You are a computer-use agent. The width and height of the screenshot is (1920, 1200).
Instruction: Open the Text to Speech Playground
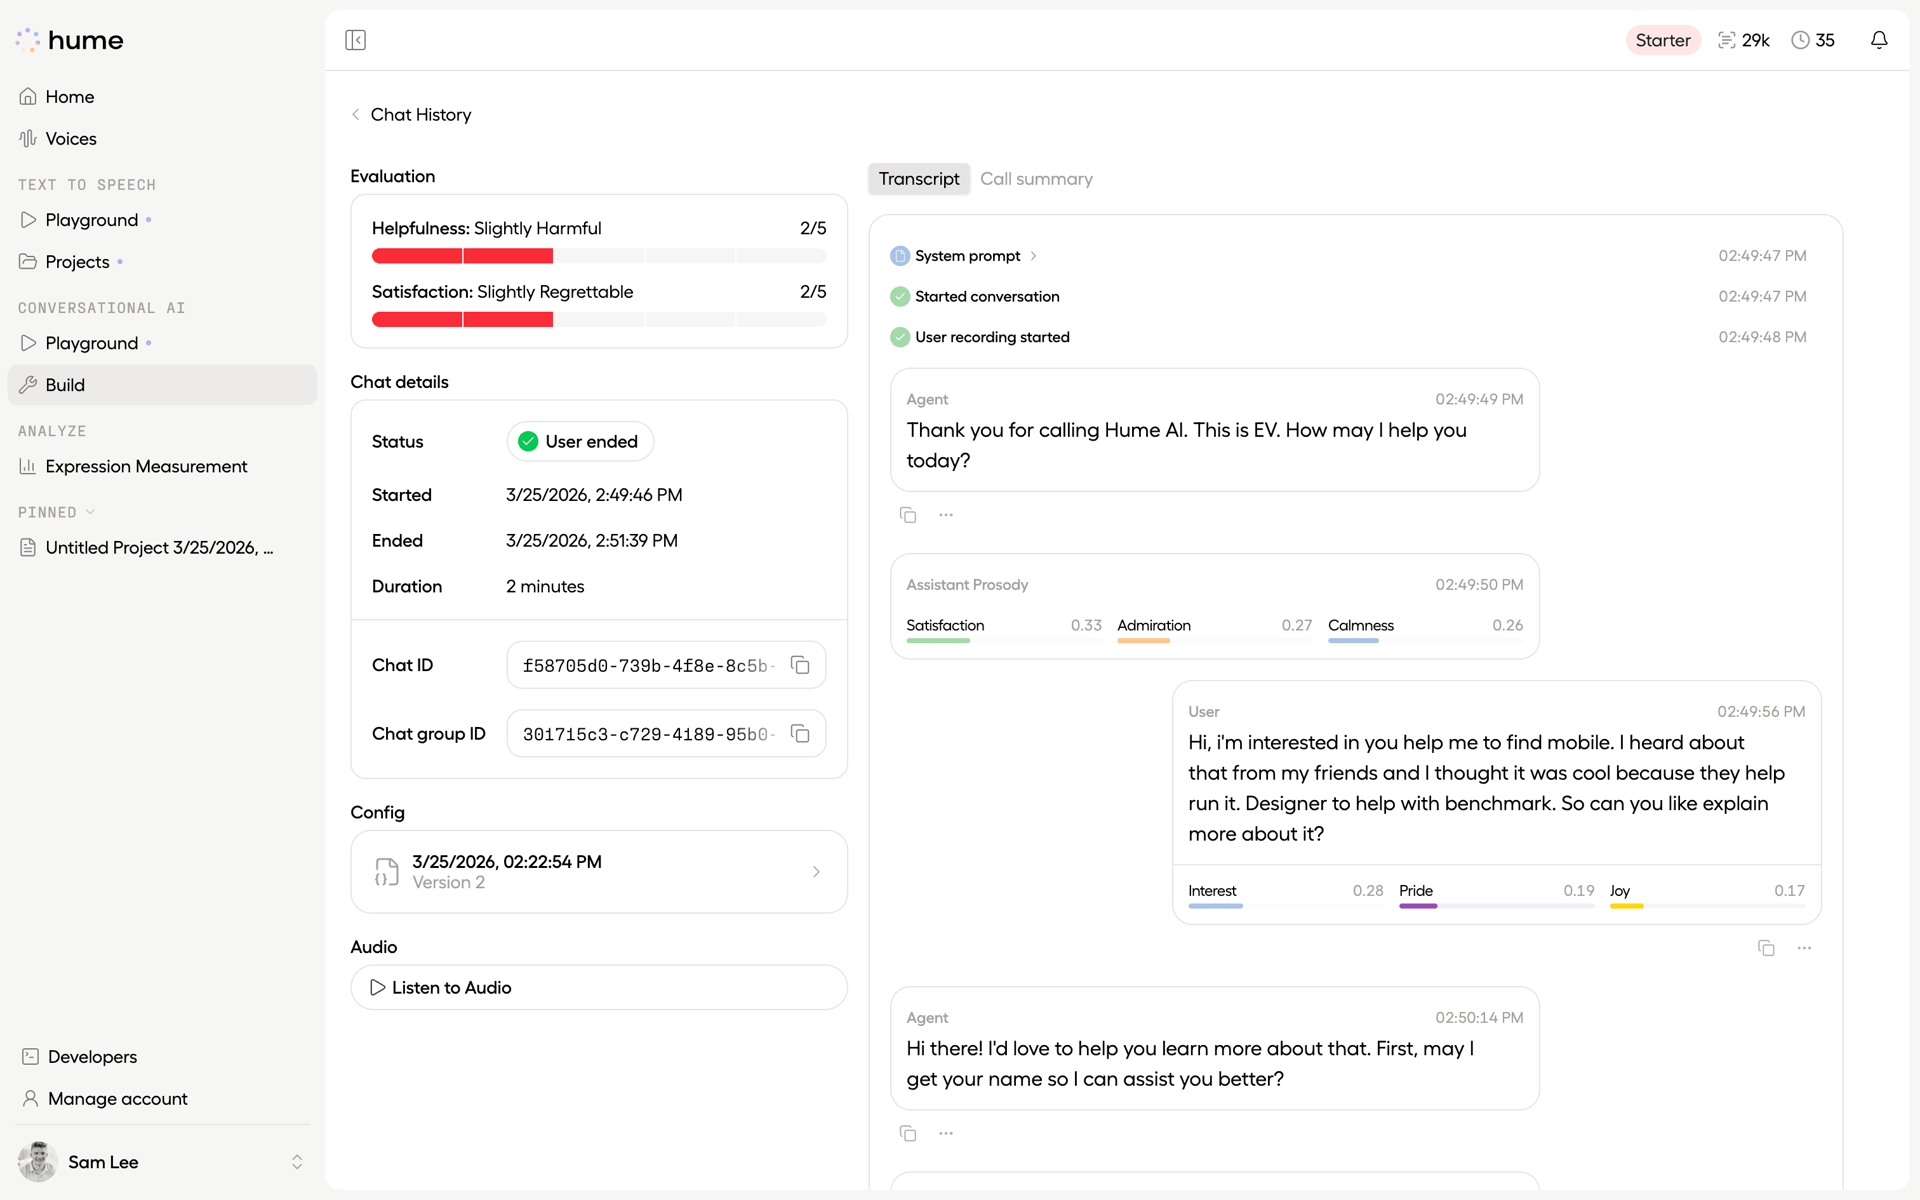pos(162,220)
